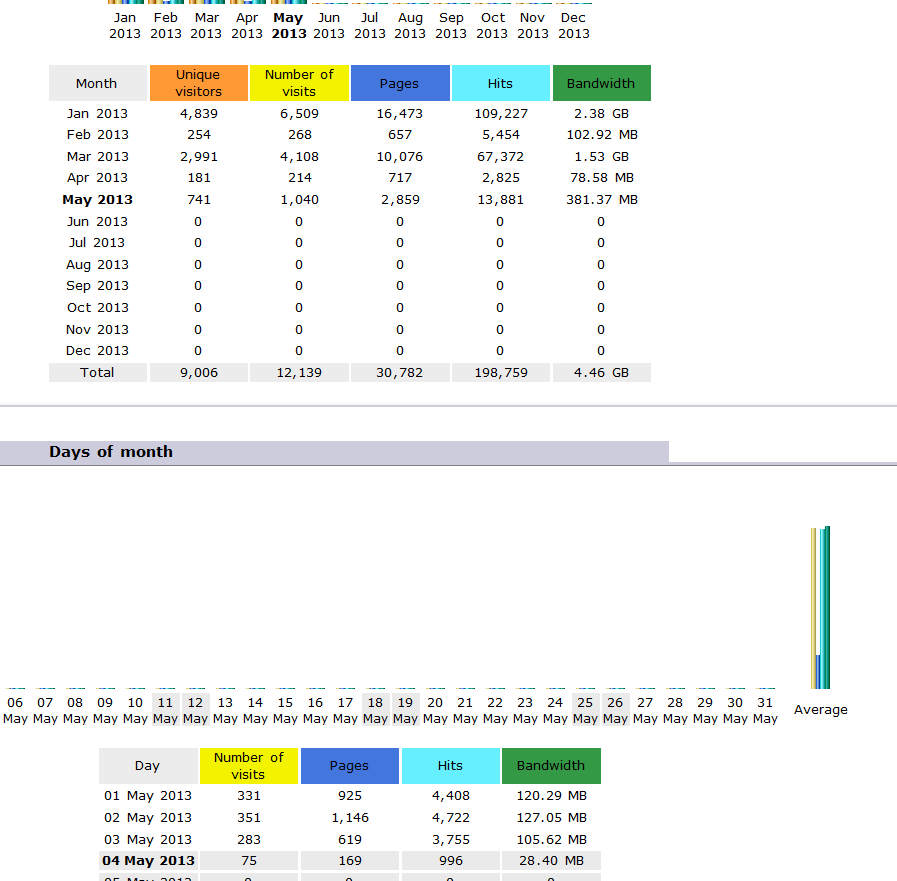
Task: Click bandwidth value 2.38 GB
Action: (x=601, y=113)
